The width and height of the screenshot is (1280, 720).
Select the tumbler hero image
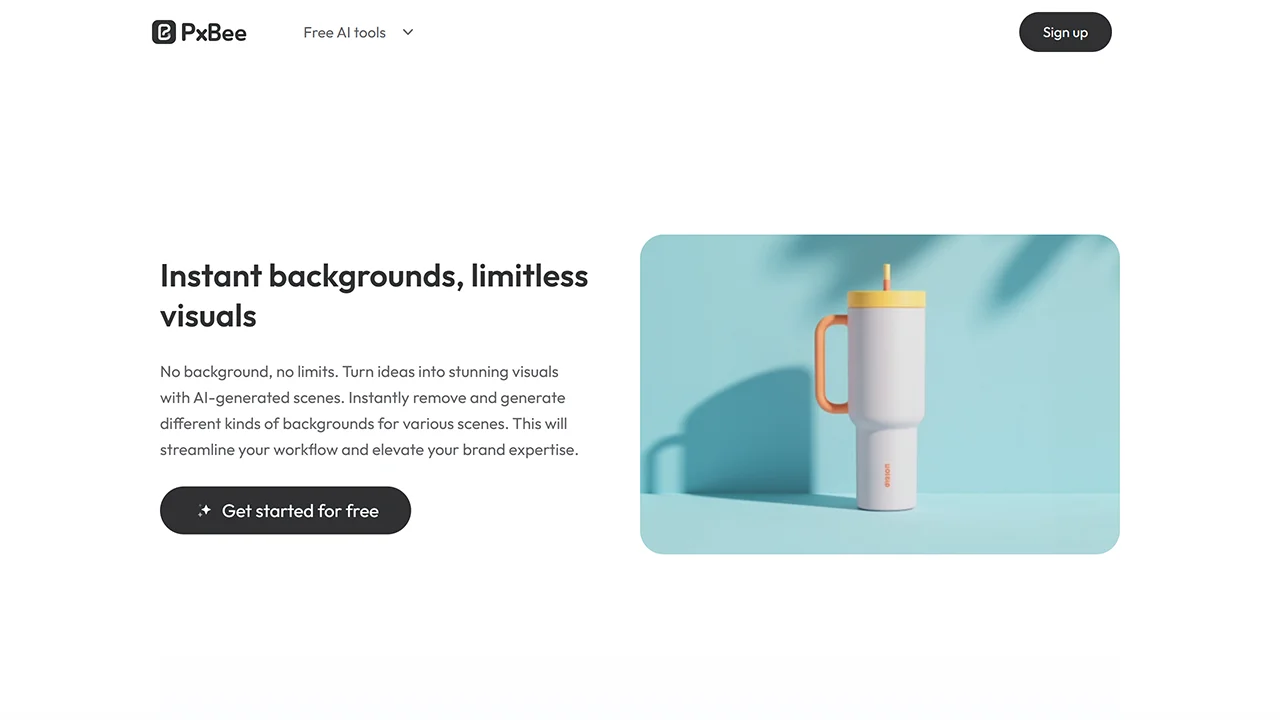click(x=880, y=394)
